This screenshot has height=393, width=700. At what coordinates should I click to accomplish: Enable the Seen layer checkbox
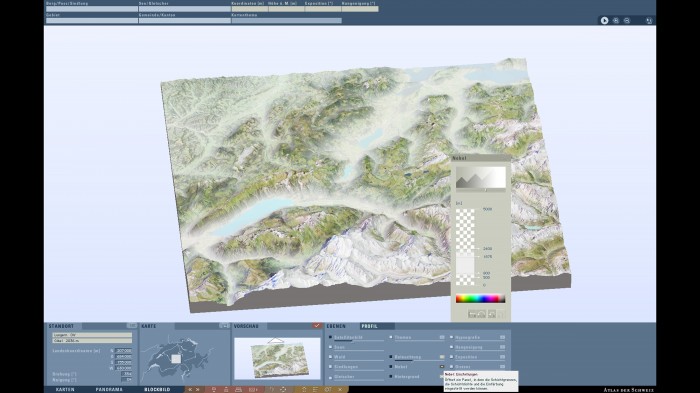coord(330,347)
